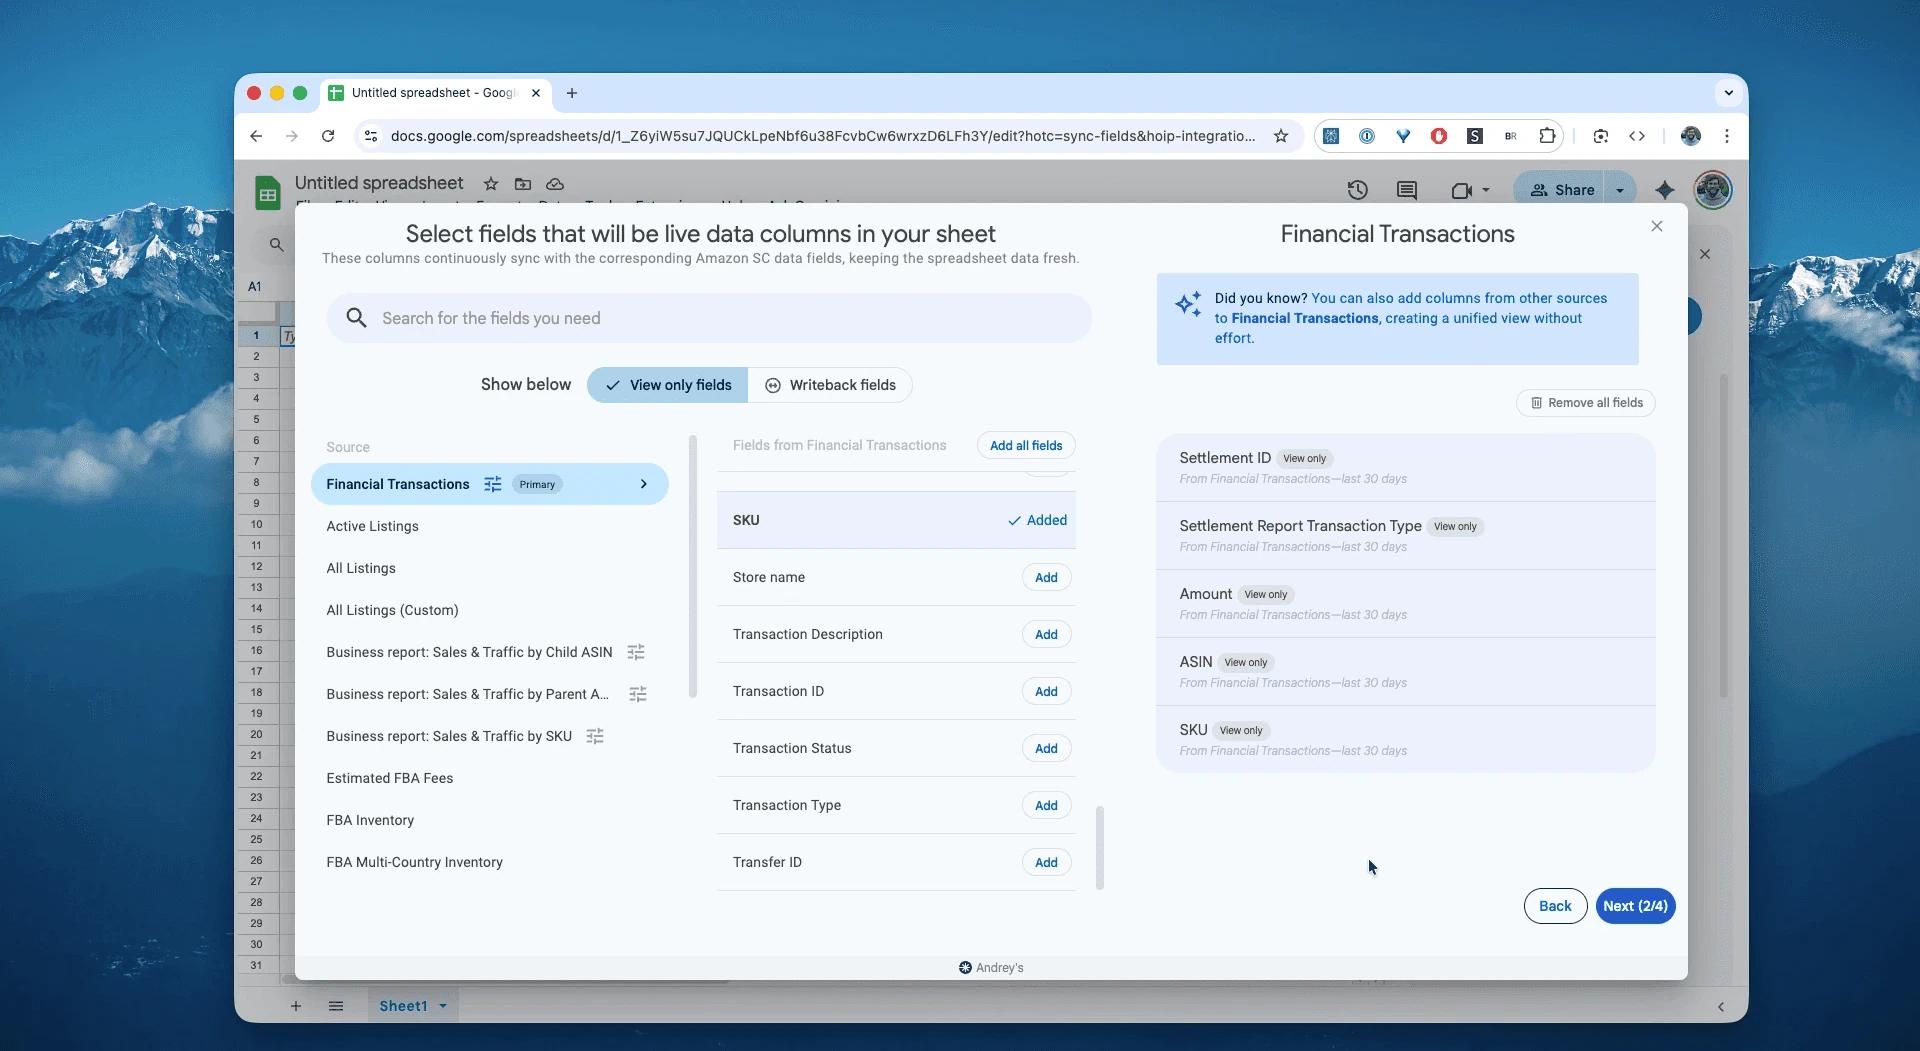
Task: Reload the page with refresh icon
Action: coord(328,136)
